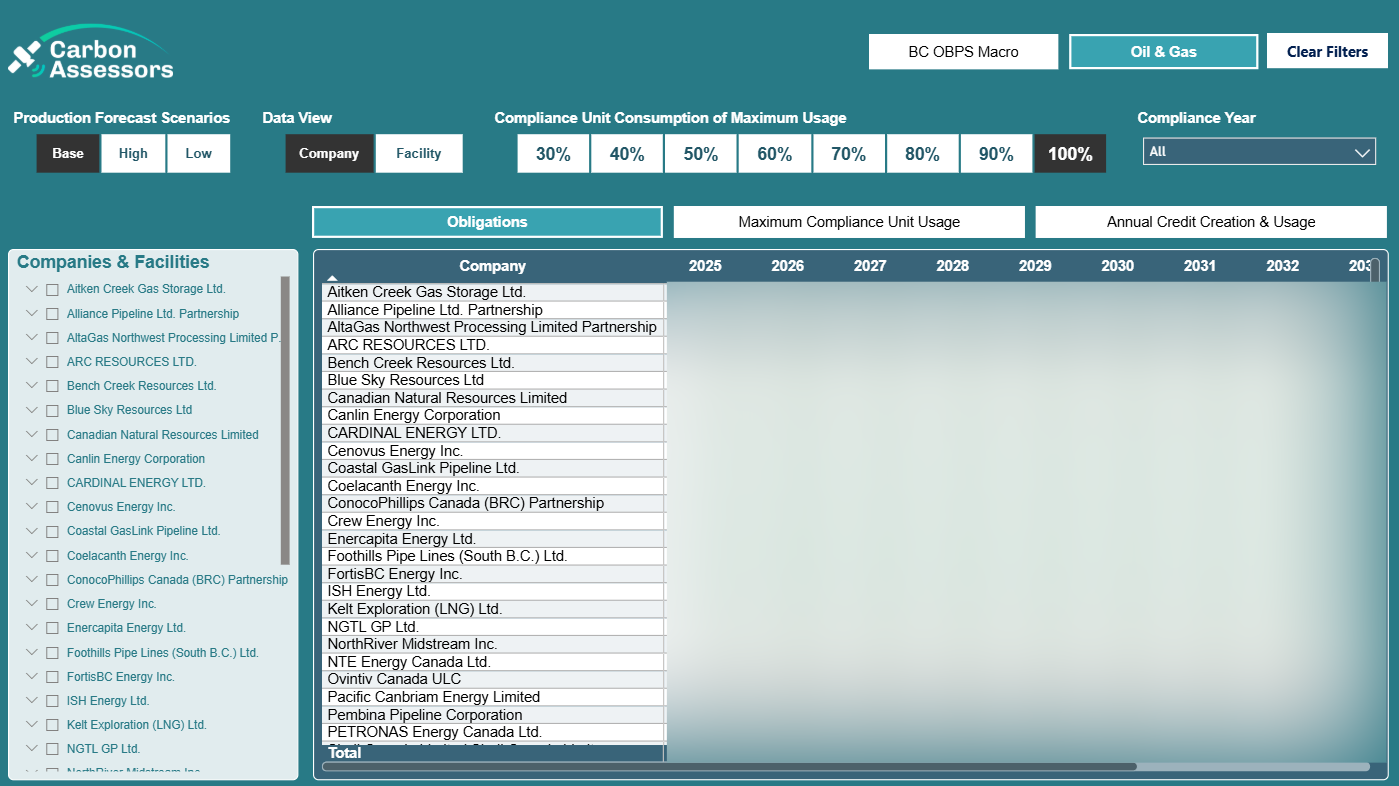Viewport: 1399px width, 786px height.
Task: Click Pembina Pipeline Corporation table row
Action: 494,715
